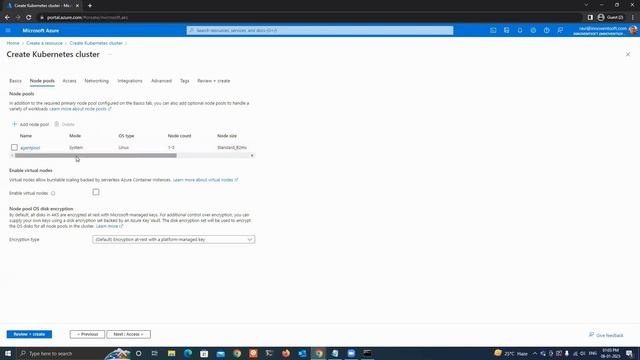
Task: Launch Firefox from the taskbar
Action: pos(286,353)
